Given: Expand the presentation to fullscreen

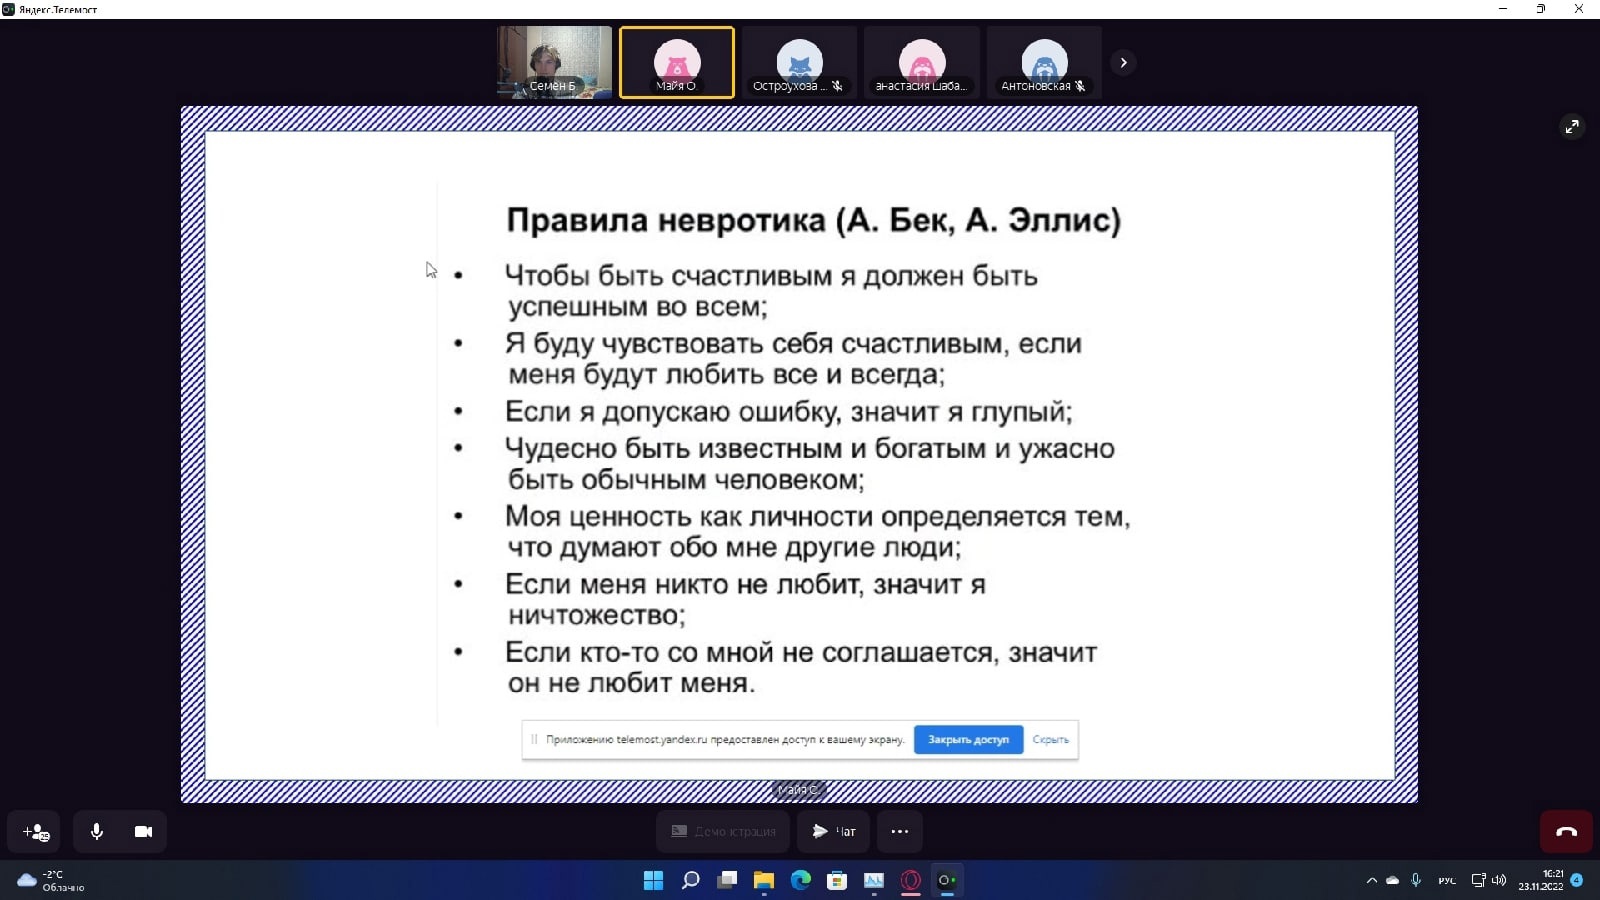Looking at the screenshot, I should point(1572,127).
